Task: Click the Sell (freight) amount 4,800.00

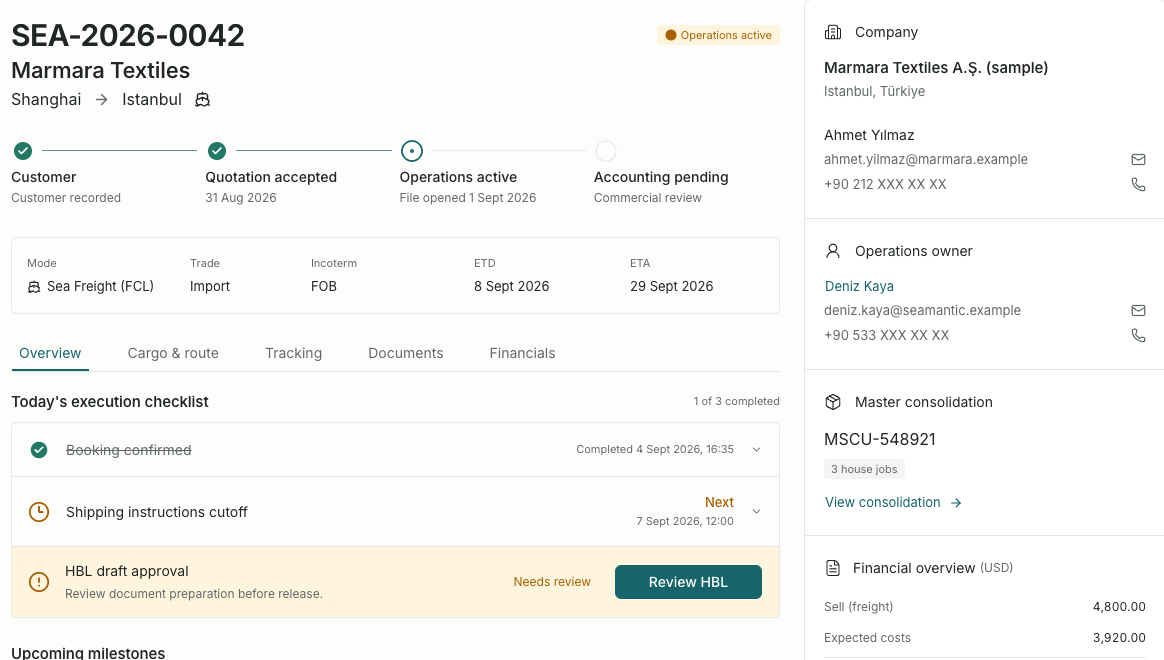Action: 1119,607
